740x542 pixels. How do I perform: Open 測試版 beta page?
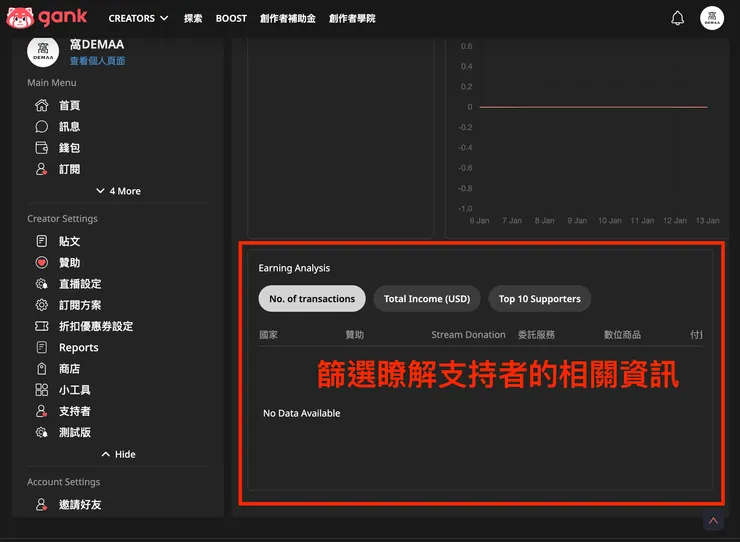75,432
